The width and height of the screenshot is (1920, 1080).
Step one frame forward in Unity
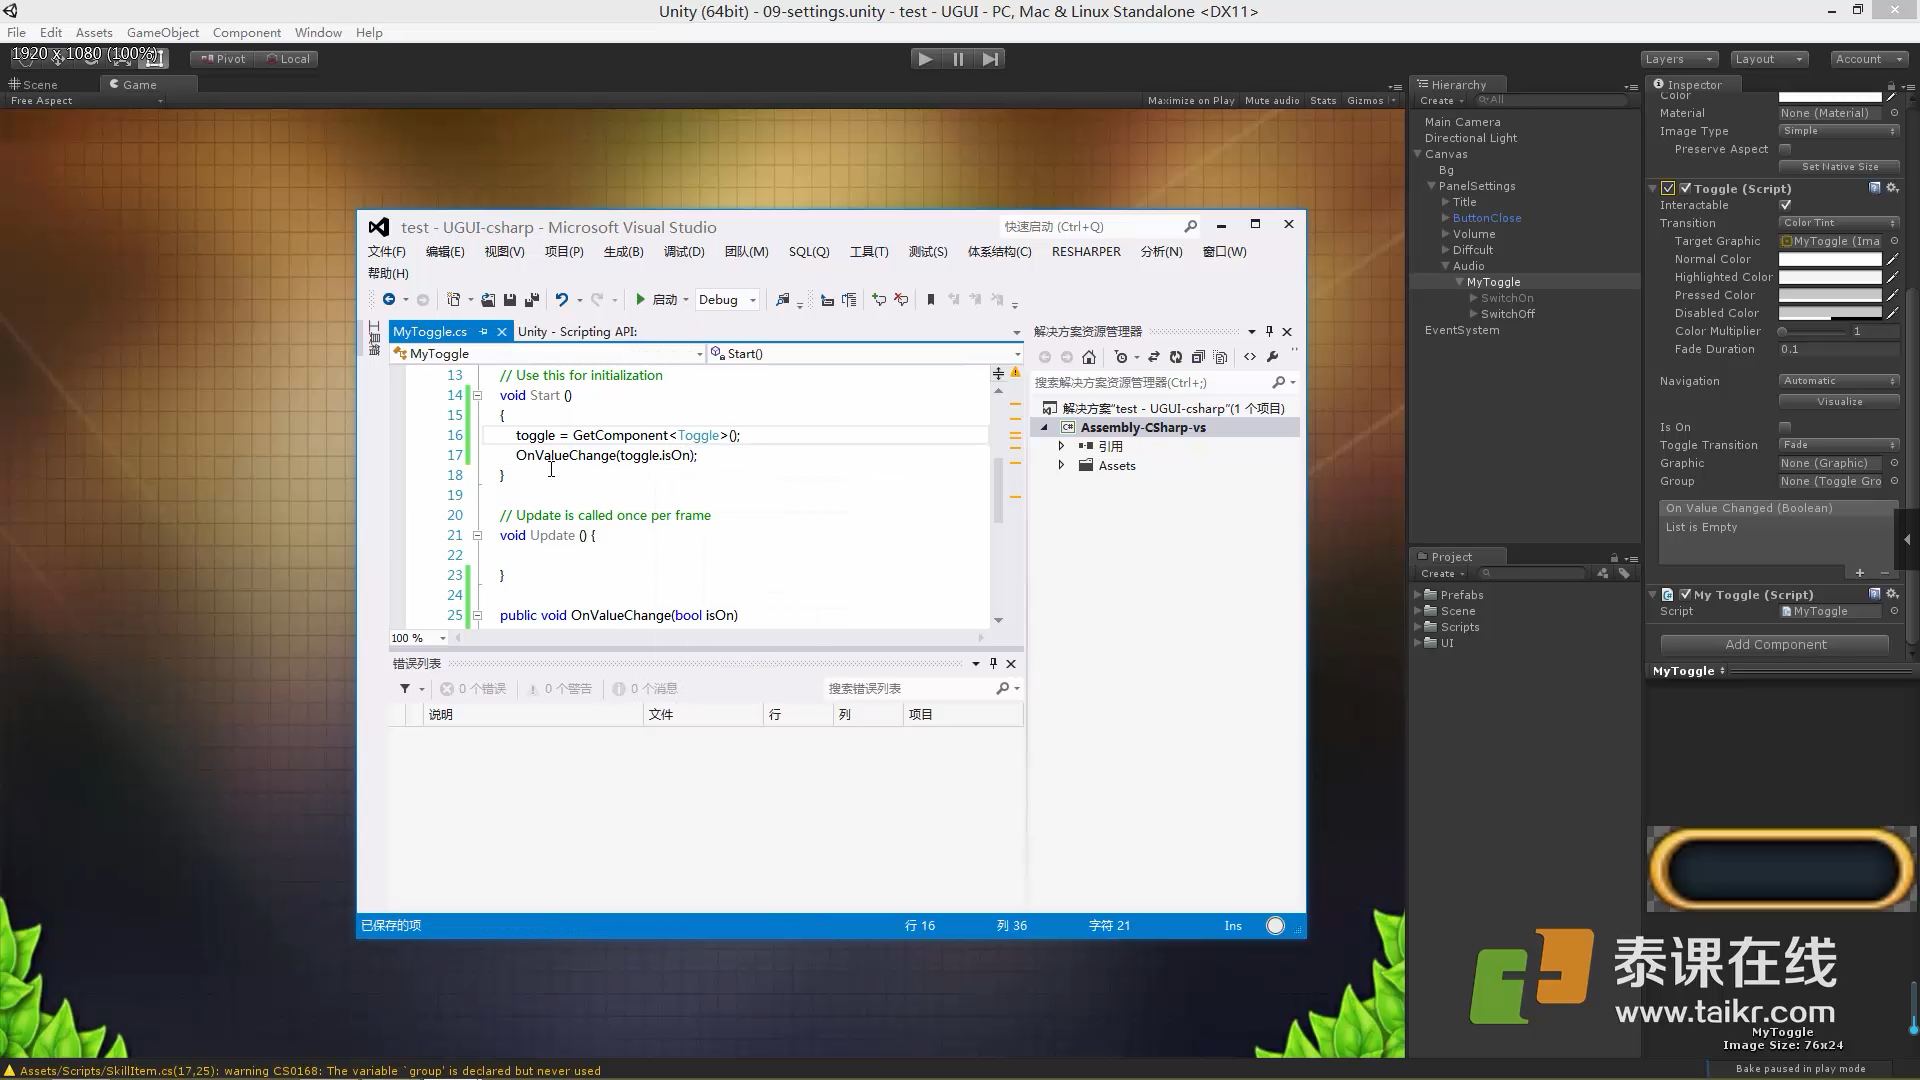(x=990, y=59)
